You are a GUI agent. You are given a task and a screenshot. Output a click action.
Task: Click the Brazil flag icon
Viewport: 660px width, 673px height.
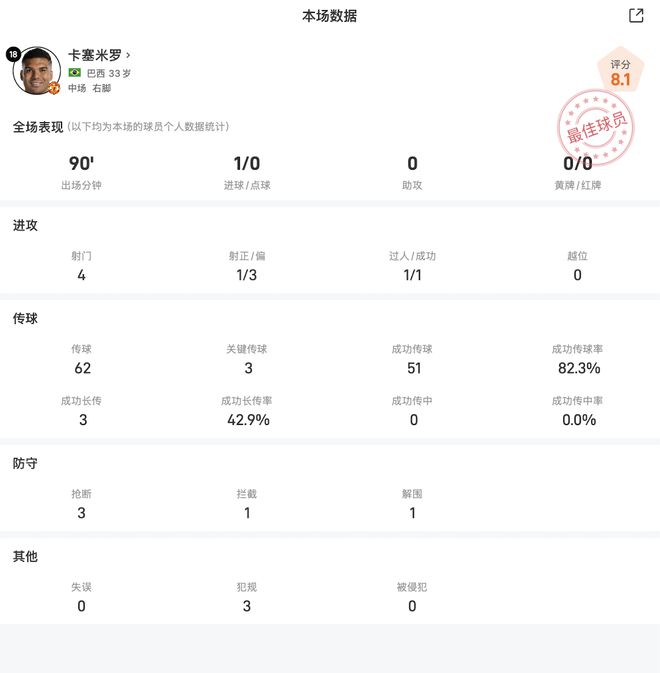[75, 73]
